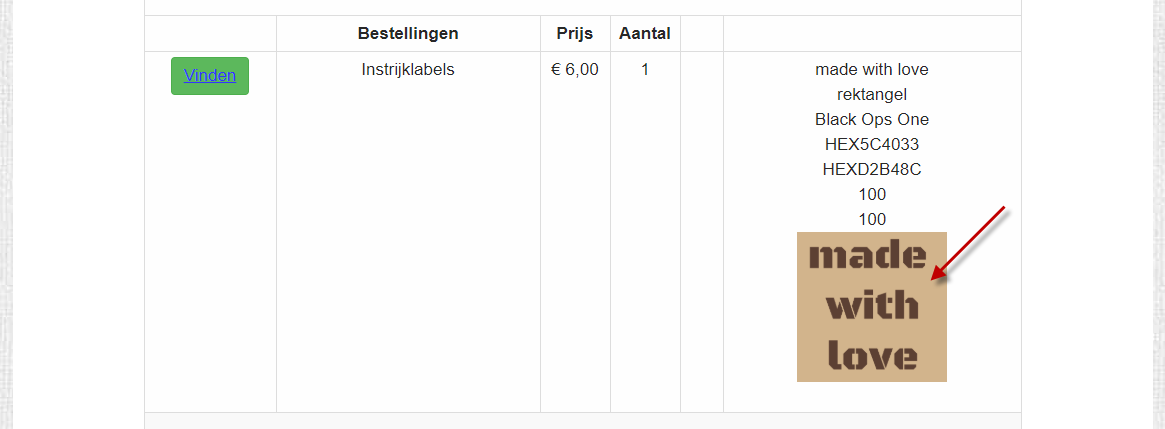
Task: Select the 'made with love' text line
Action: [872, 70]
